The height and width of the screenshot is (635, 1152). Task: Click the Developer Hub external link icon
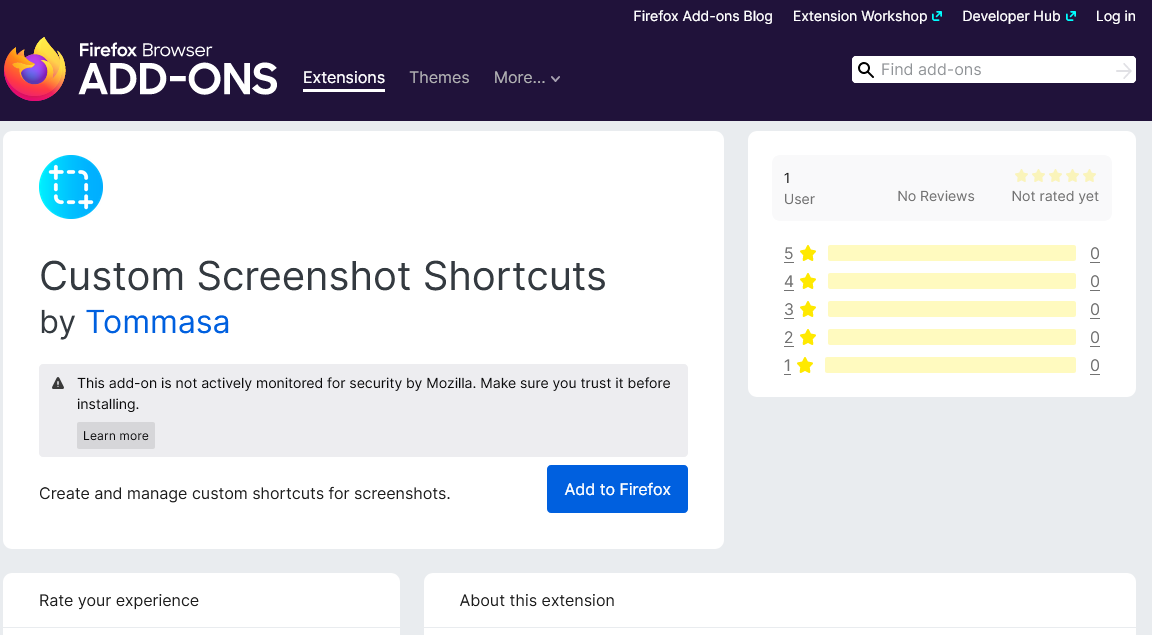pos(1071,16)
